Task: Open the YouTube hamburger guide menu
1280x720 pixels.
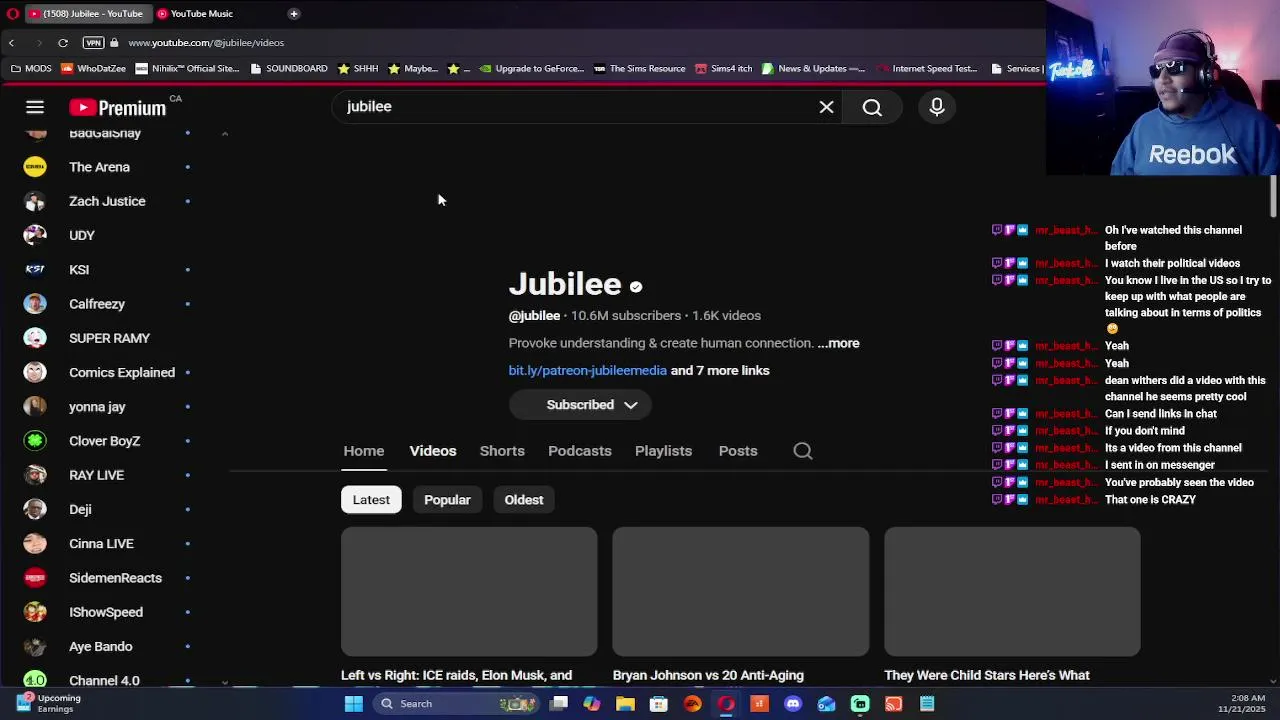Action: coord(35,107)
